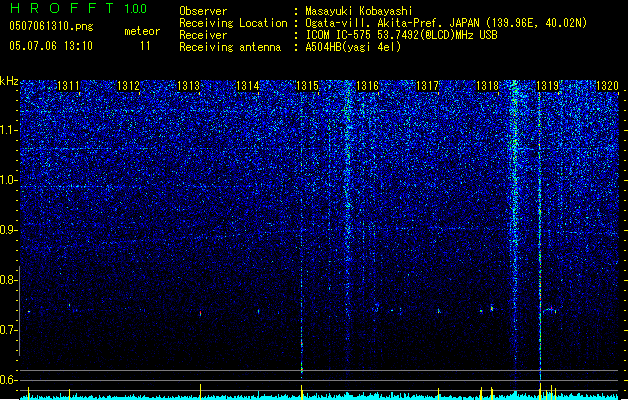Click the 1318 time axis label
Screen dimensions: 629x400
pyautogui.click(x=487, y=86)
